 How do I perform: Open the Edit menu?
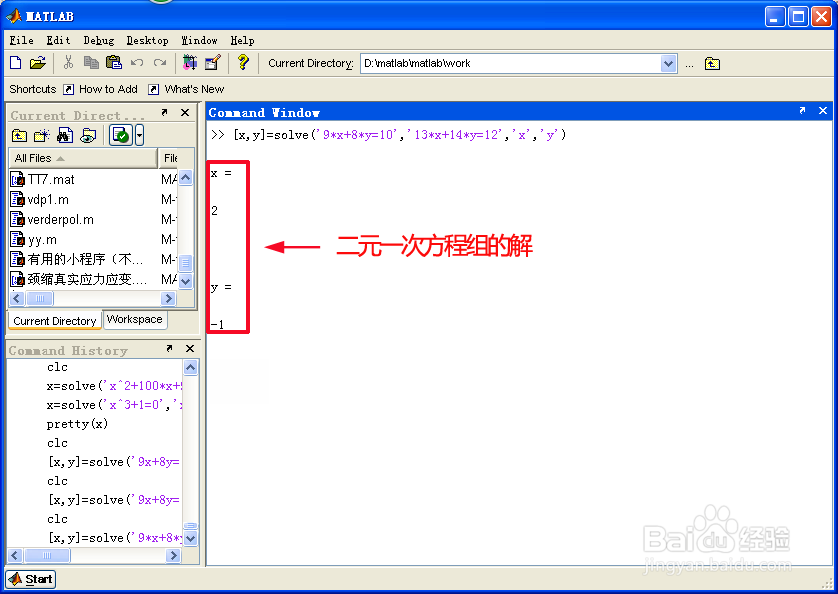click(x=58, y=41)
